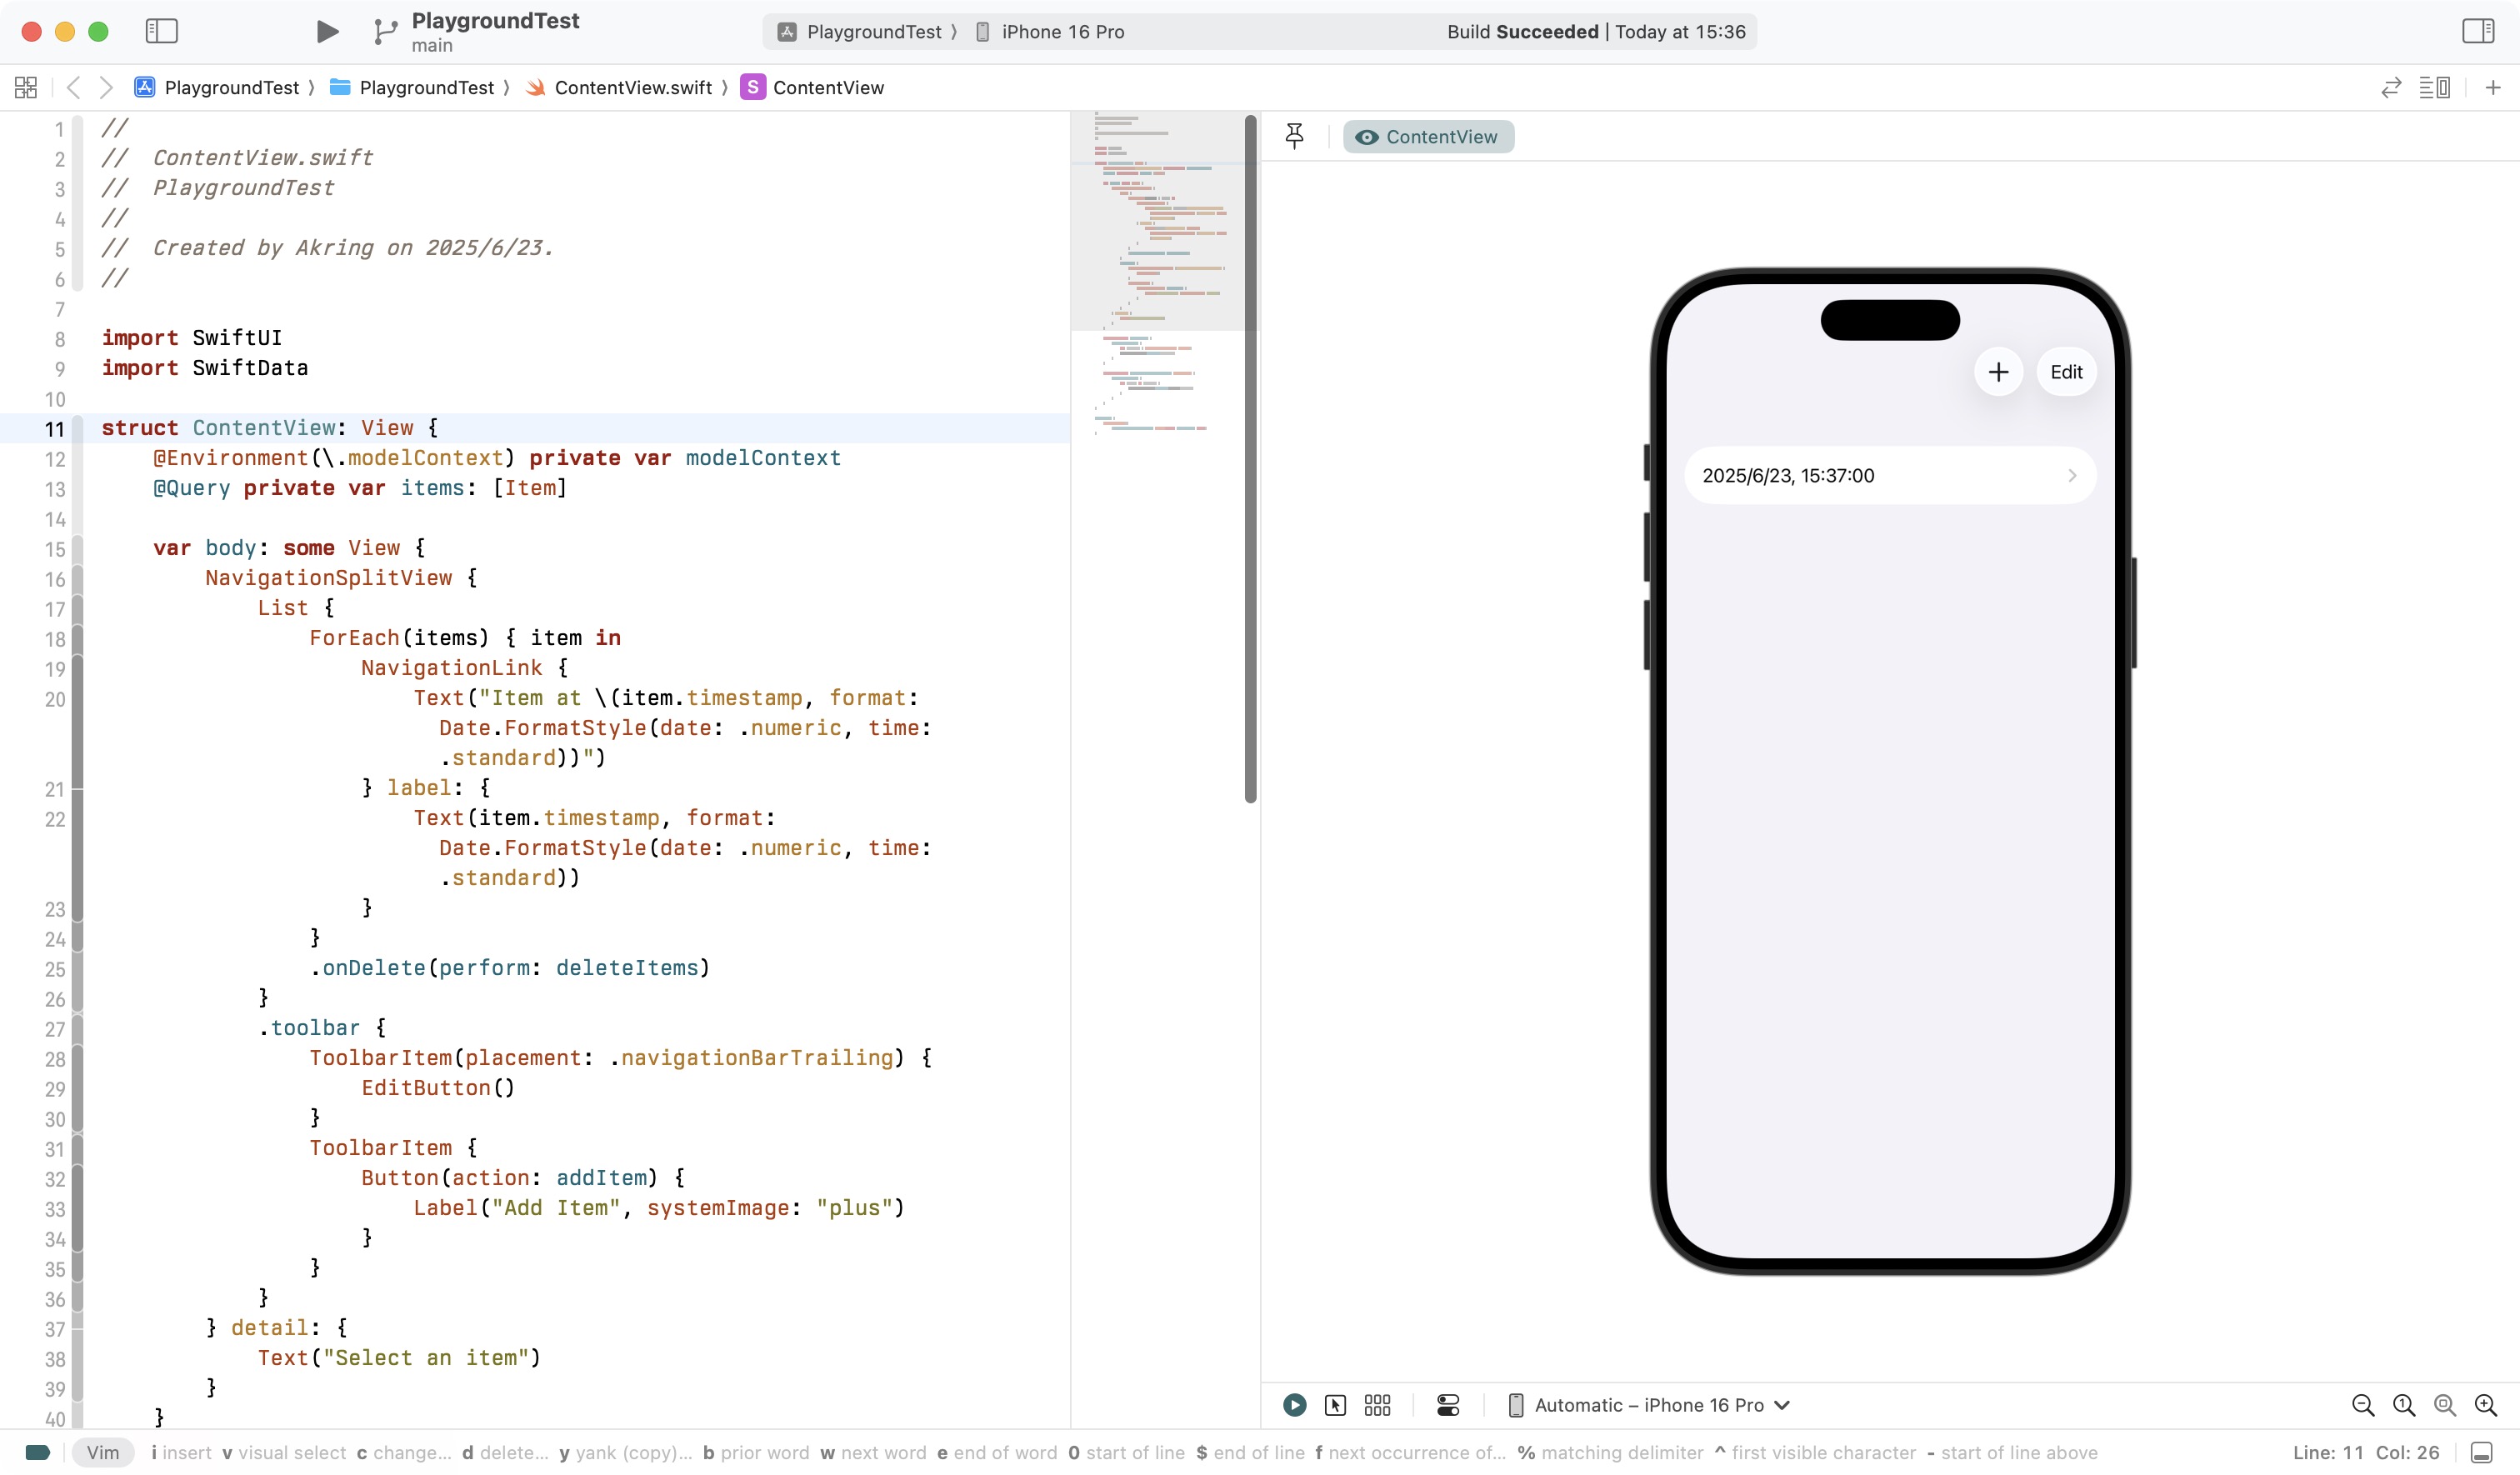Open the ContentView struct symbol breadcrumb
Viewport: 2520px width, 1475px height.
813,88
